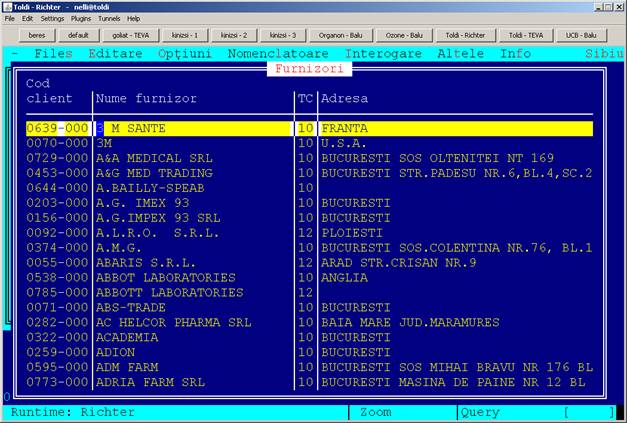
Task: Click the window system icon in title bar
Action: (7, 7)
